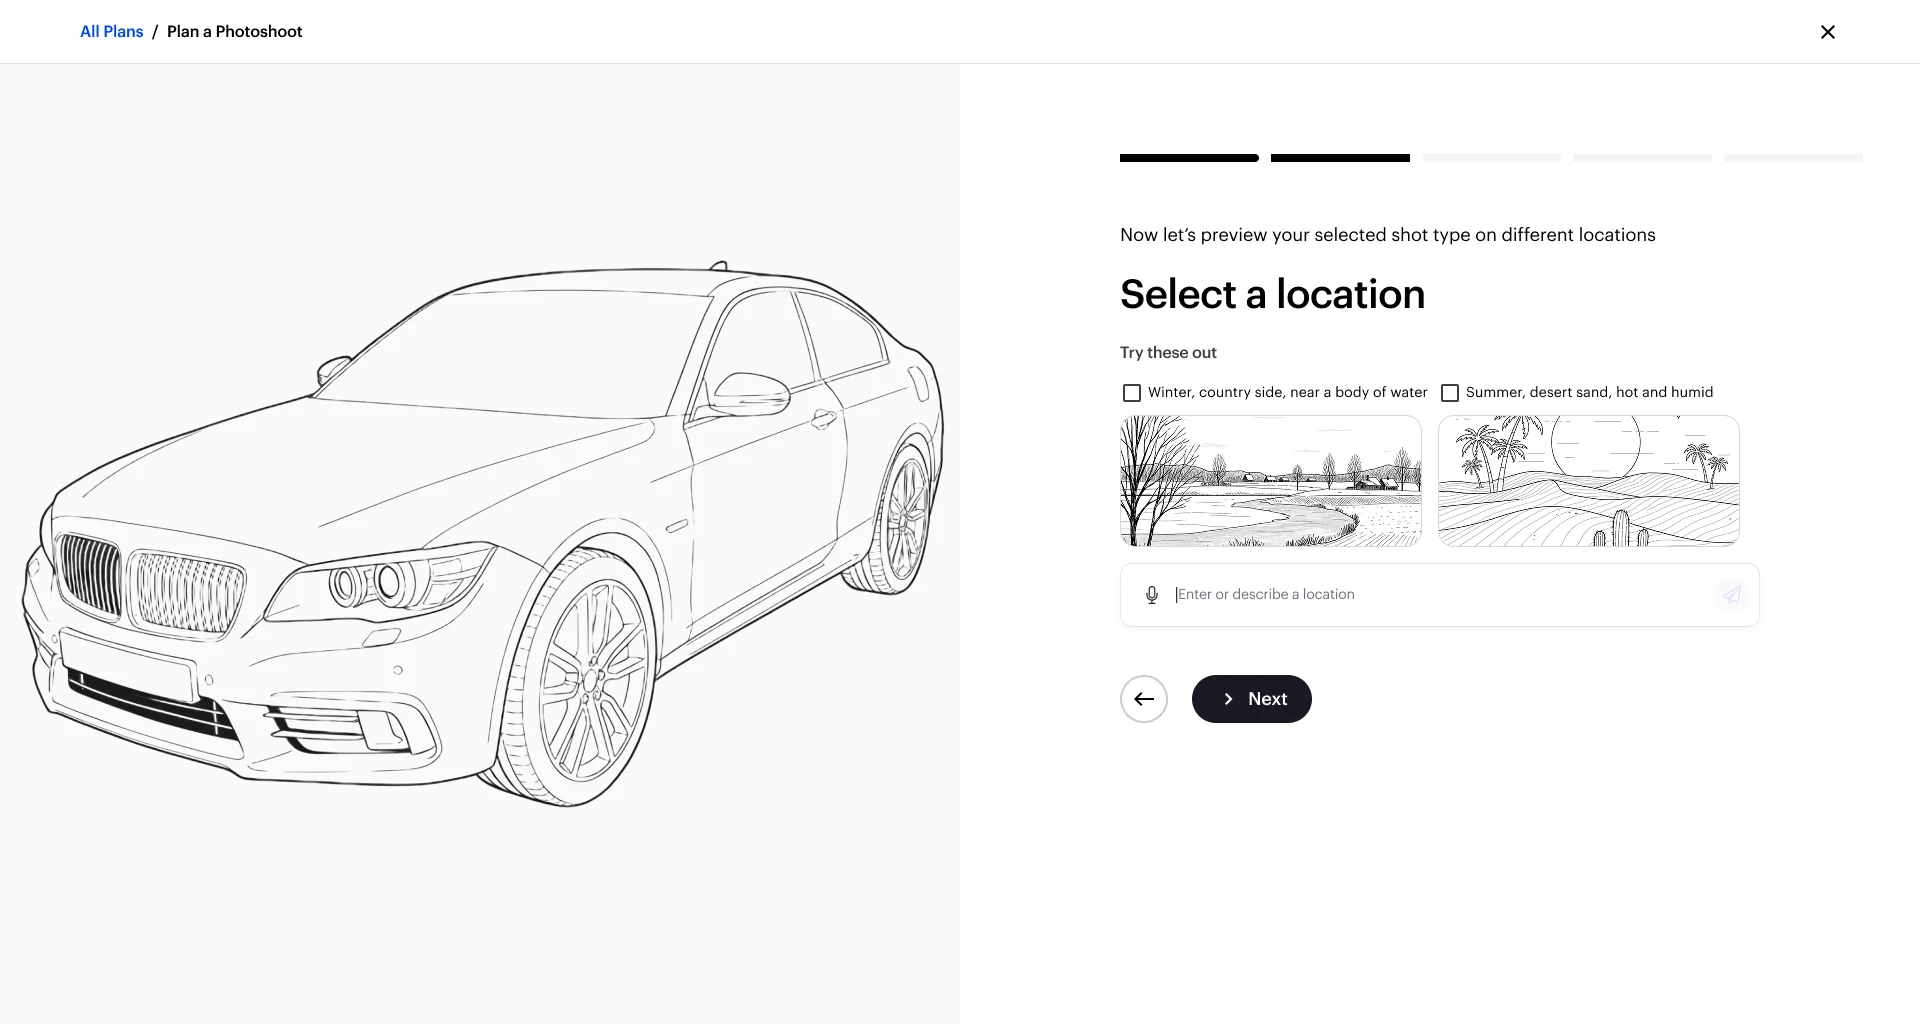Open the All Plans breadcrumb link
This screenshot has width=1920, height=1024.
click(112, 32)
